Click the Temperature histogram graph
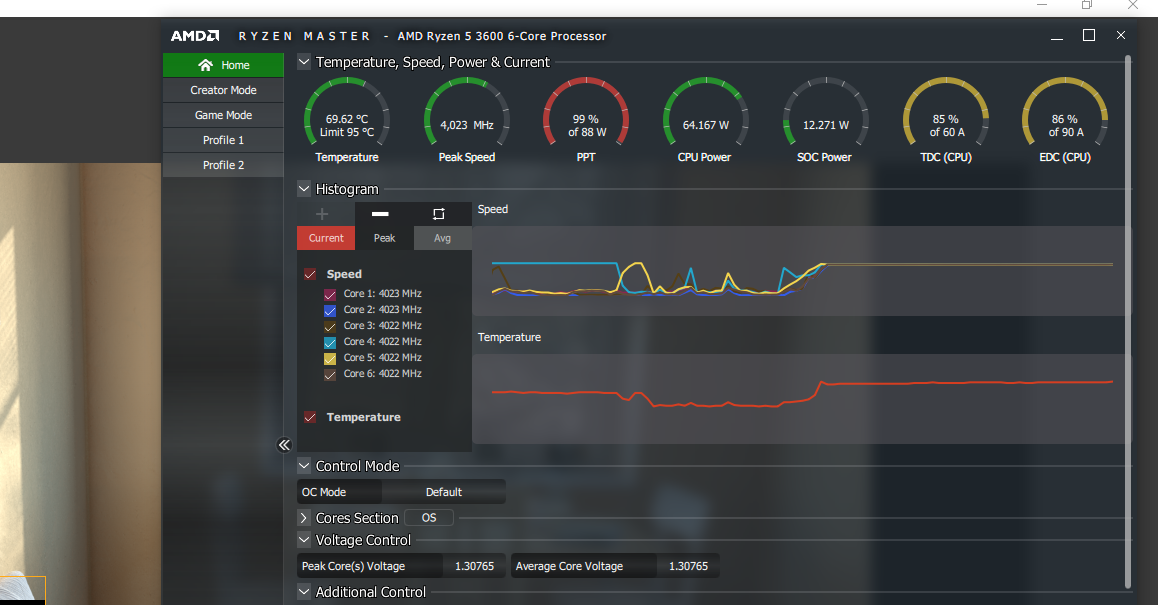The height and width of the screenshot is (605, 1158). click(x=801, y=399)
